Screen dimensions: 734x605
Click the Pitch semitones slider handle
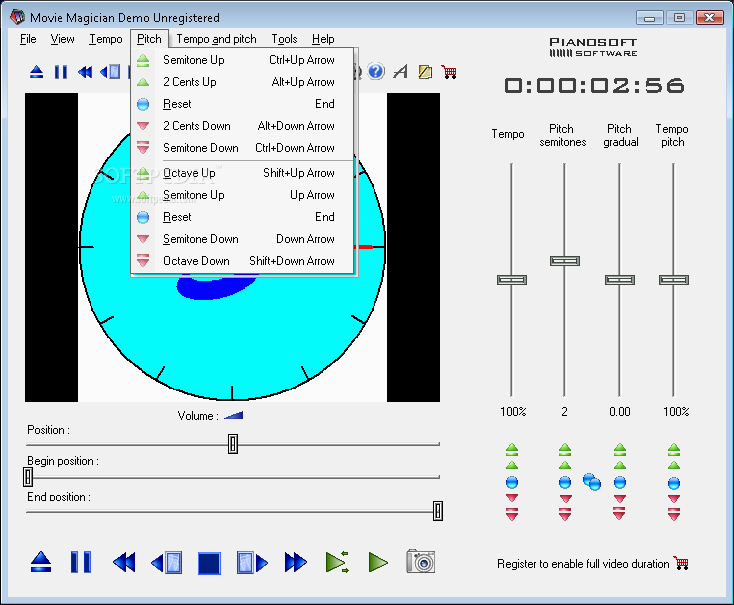(x=565, y=261)
